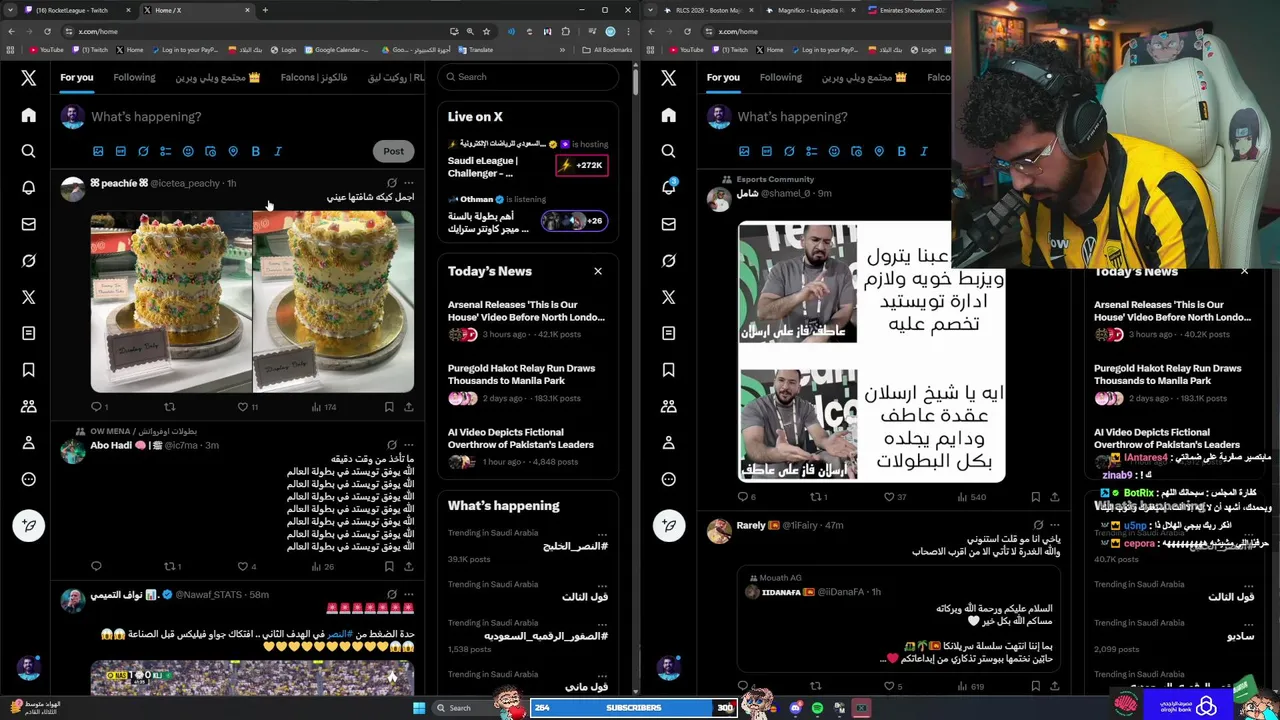Open more options on Rarely's post, right window
This screenshot has width=1280, height=720.
click(1054, 525)
